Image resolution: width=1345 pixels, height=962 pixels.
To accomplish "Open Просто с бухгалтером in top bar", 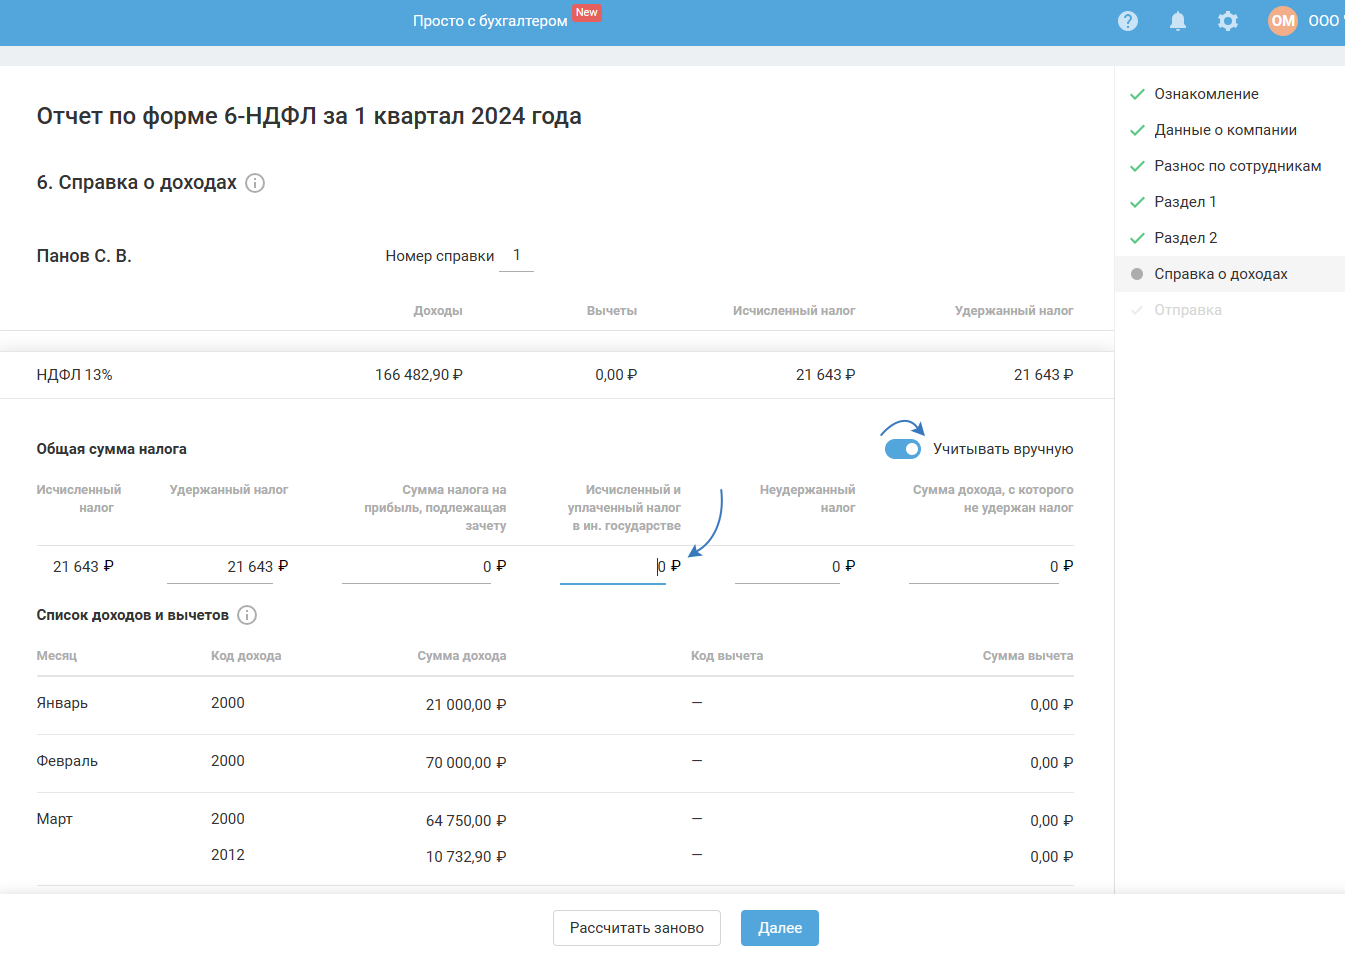I will (x=490, y=21).
